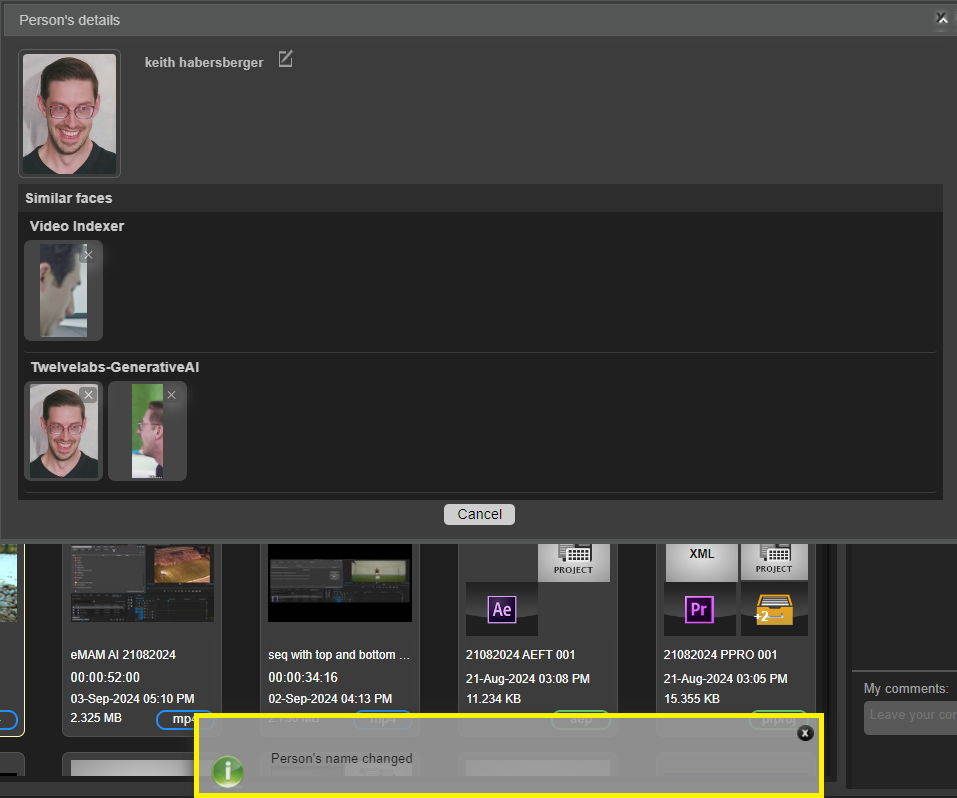Click the Premiere Pro icon on PPRO card

click(699, 609)
